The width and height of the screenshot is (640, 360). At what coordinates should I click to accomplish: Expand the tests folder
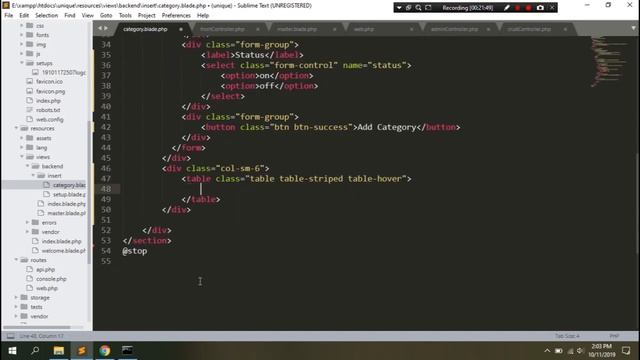[x=16, y=307]
